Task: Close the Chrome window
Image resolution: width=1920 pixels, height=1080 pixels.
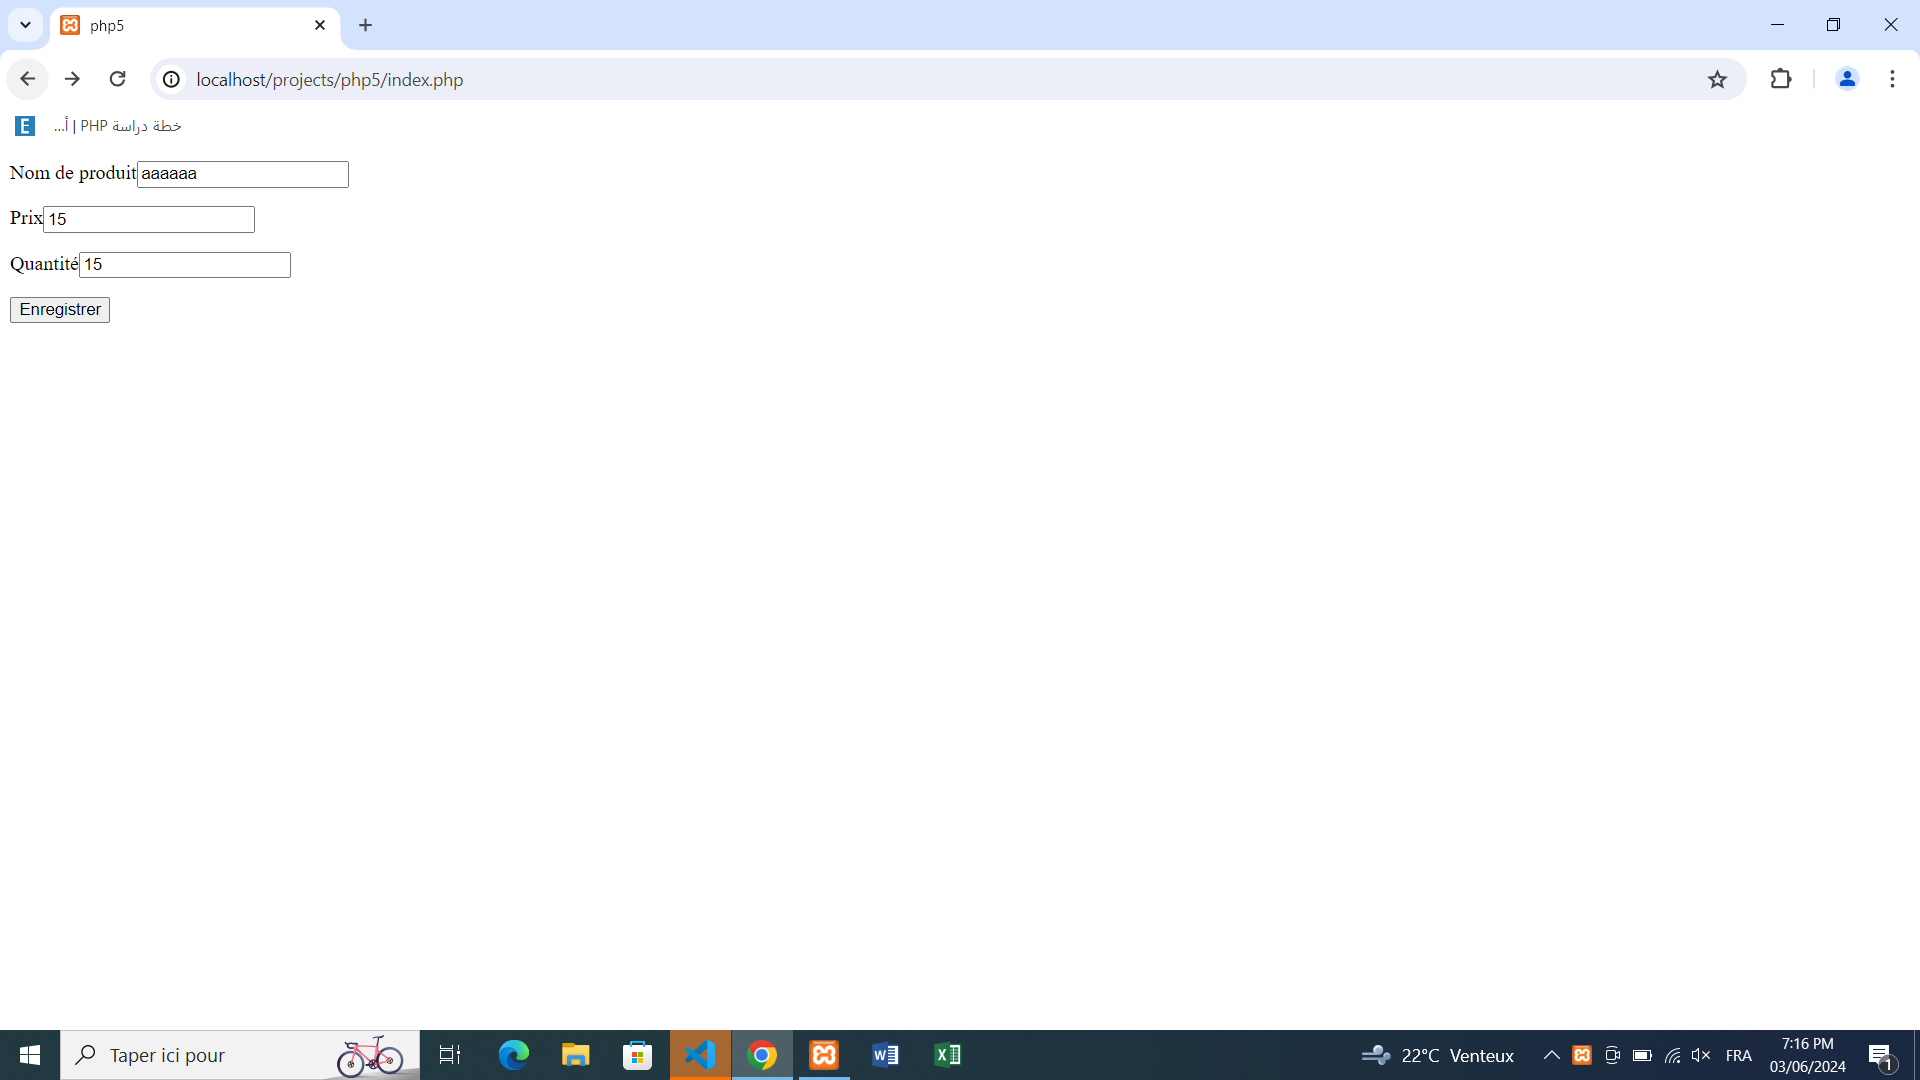Action: coord(1890,25)
